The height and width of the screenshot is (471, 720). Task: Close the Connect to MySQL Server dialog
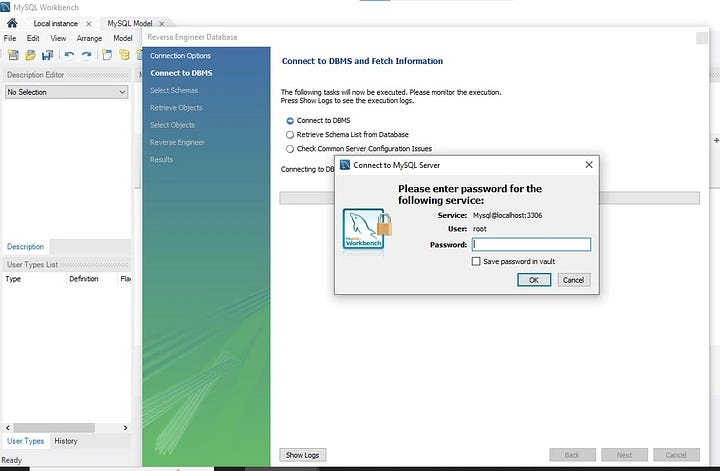coord(589,165)
